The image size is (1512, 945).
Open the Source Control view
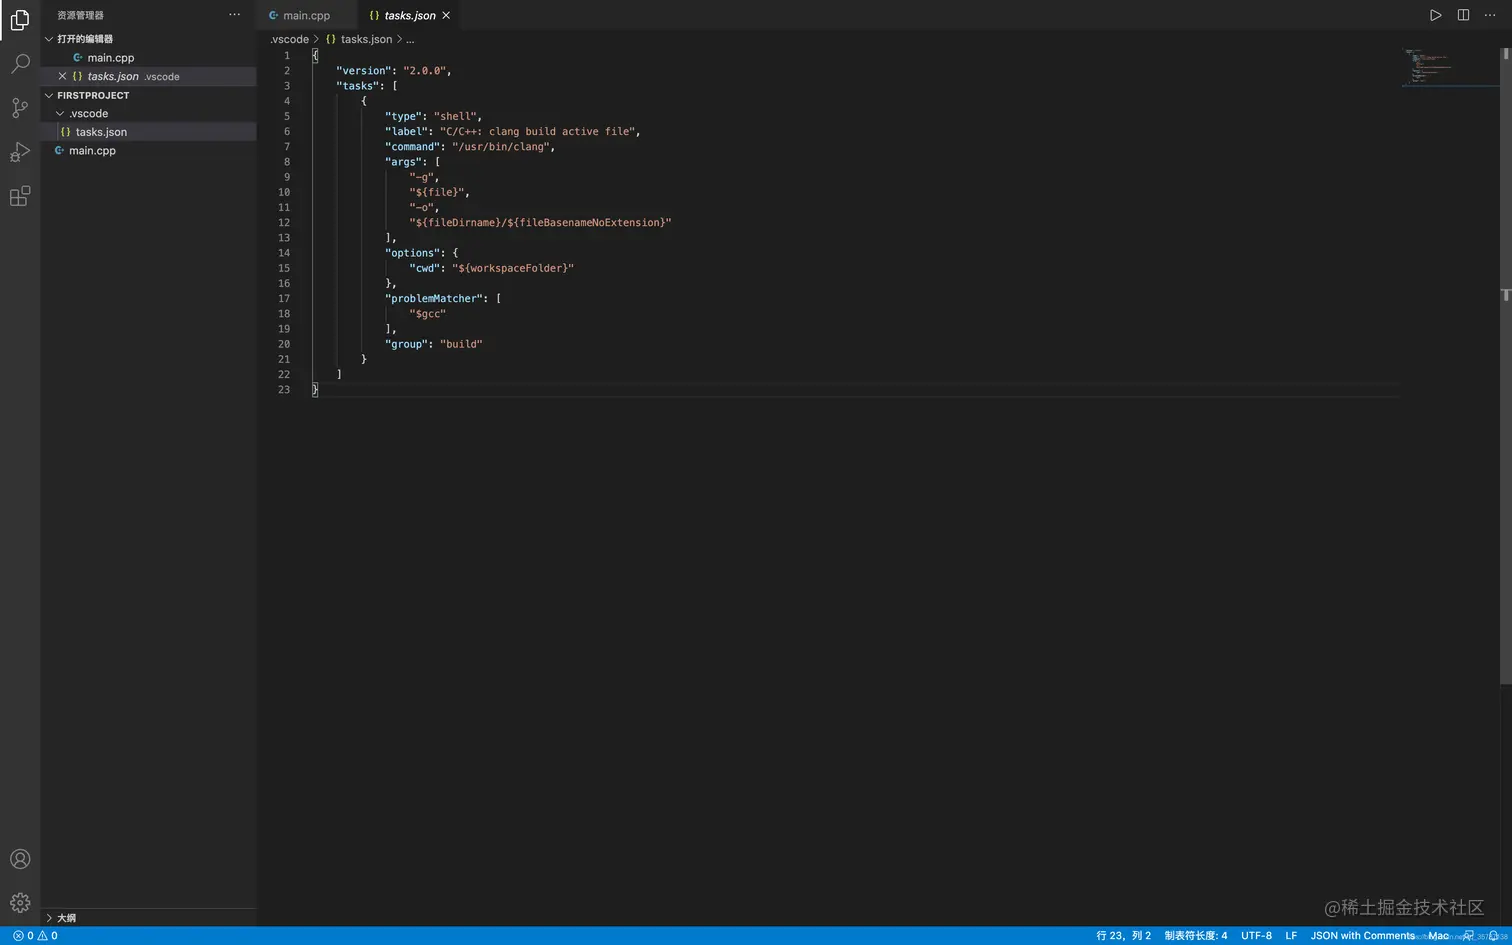tap(20, 107)
